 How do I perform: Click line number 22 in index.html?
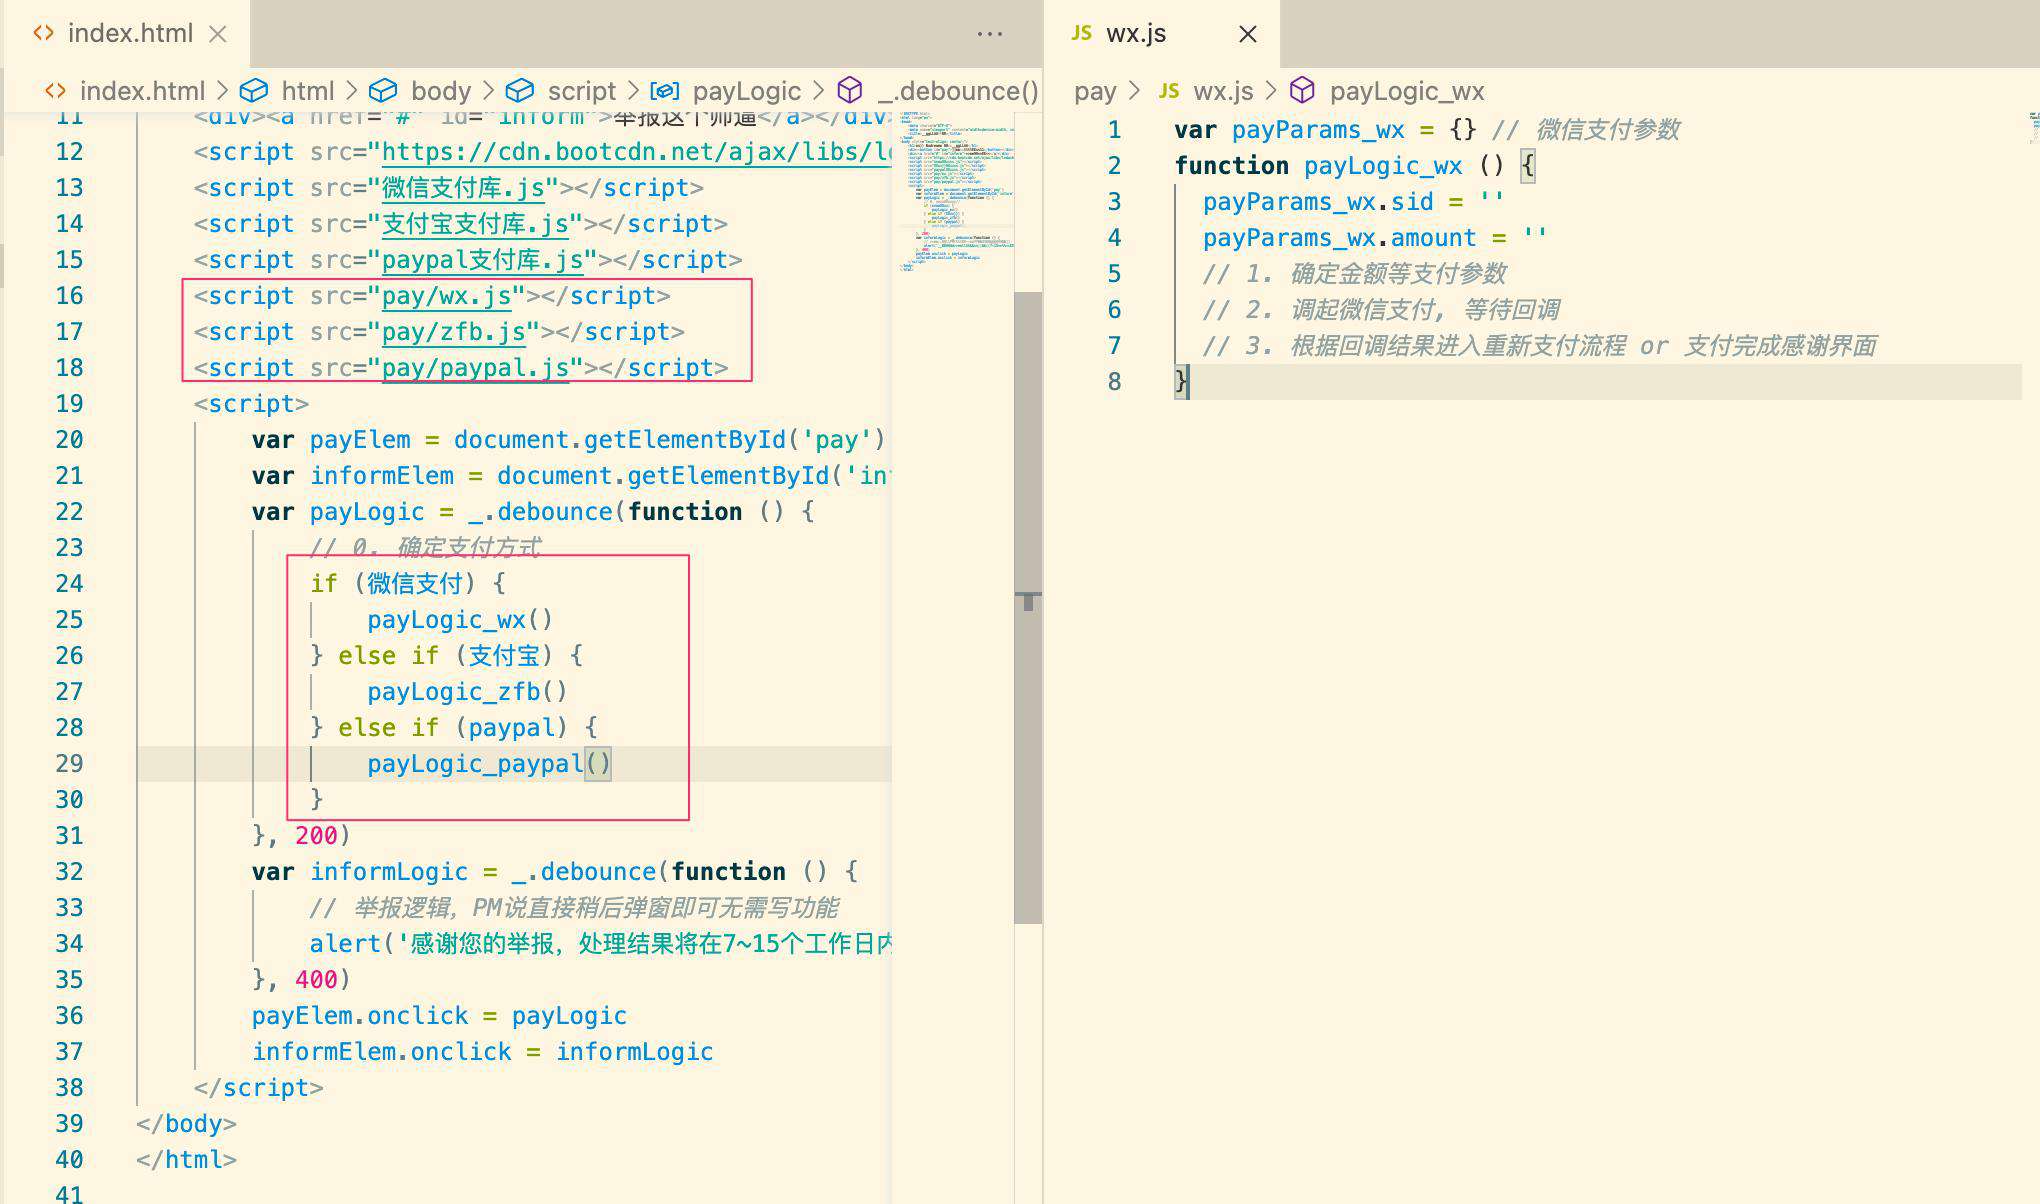pos(69,512)
